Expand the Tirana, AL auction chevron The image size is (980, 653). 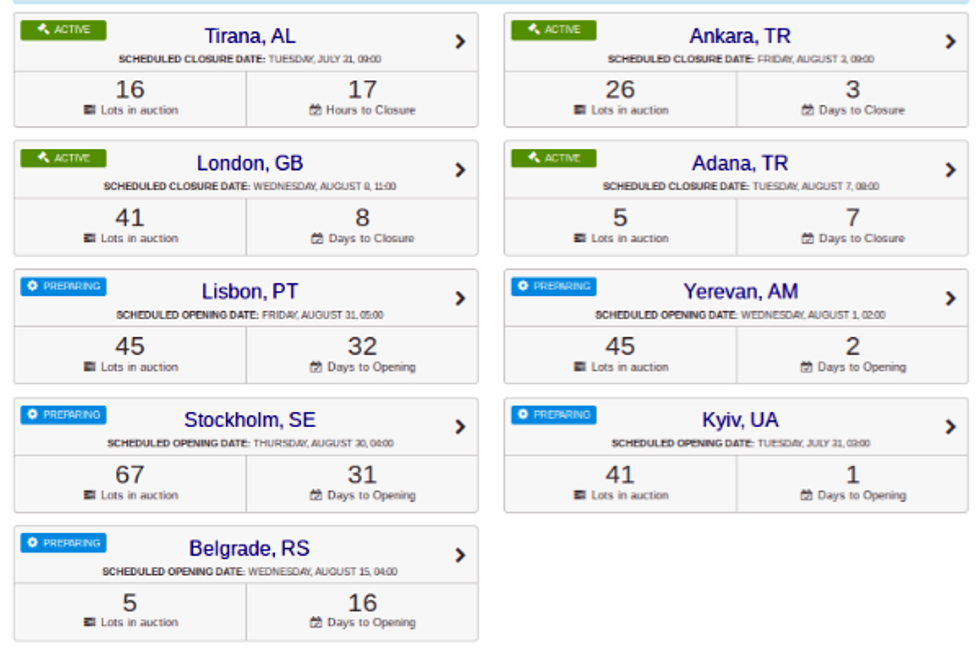pyautogui.click(x=460, y=42)
